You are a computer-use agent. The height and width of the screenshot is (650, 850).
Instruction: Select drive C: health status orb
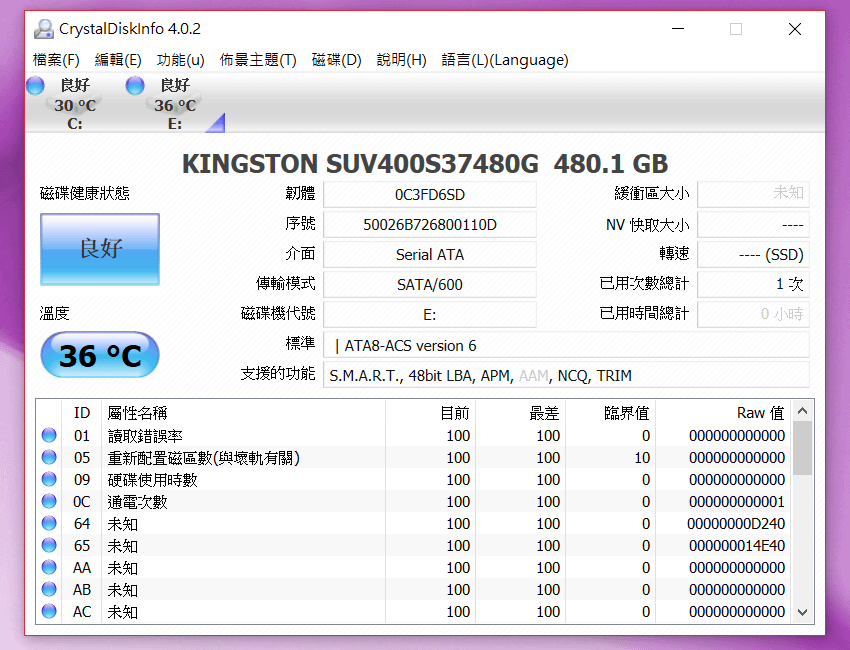click(35, 86)
